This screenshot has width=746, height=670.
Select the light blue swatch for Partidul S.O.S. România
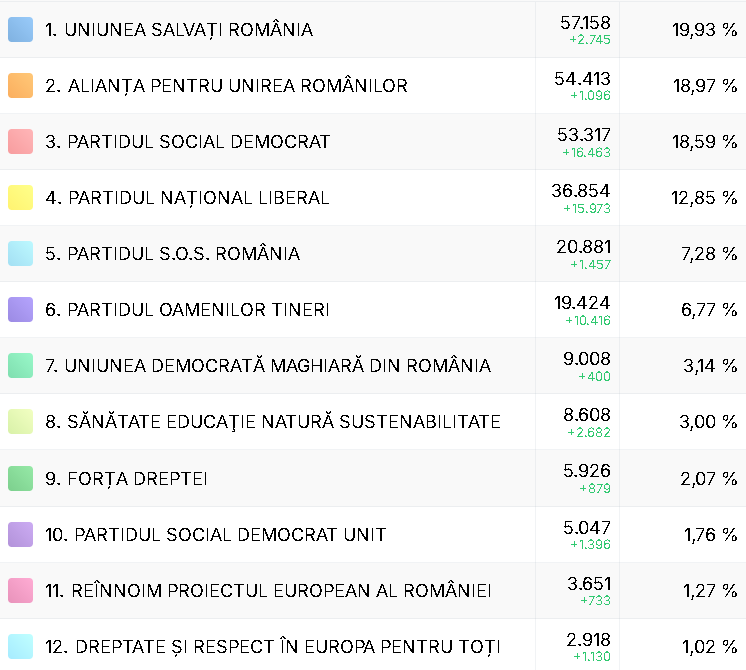(20, 254)
